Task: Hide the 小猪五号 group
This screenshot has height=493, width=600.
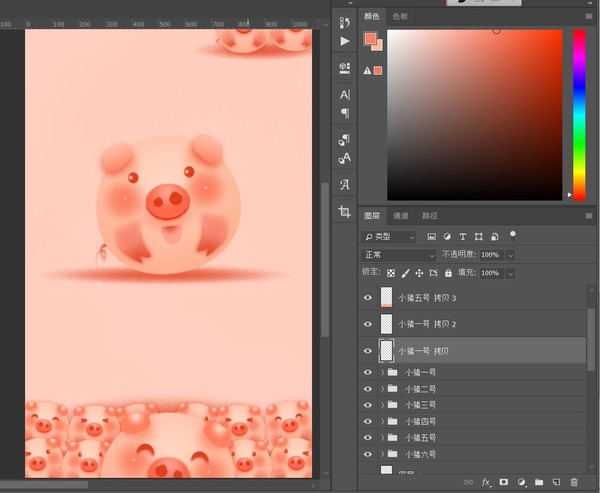Action: click(368, 437)
